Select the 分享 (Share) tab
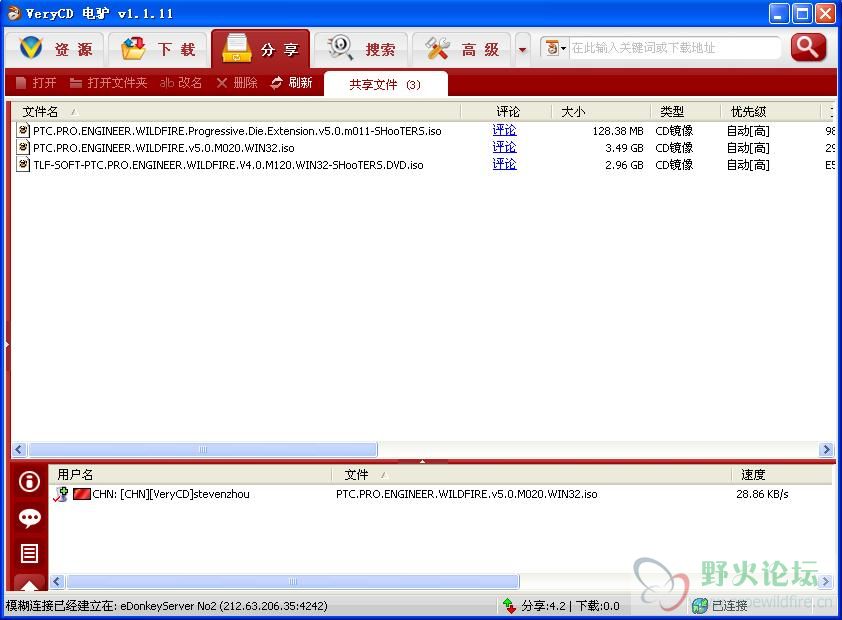 (x=260, y=49)
